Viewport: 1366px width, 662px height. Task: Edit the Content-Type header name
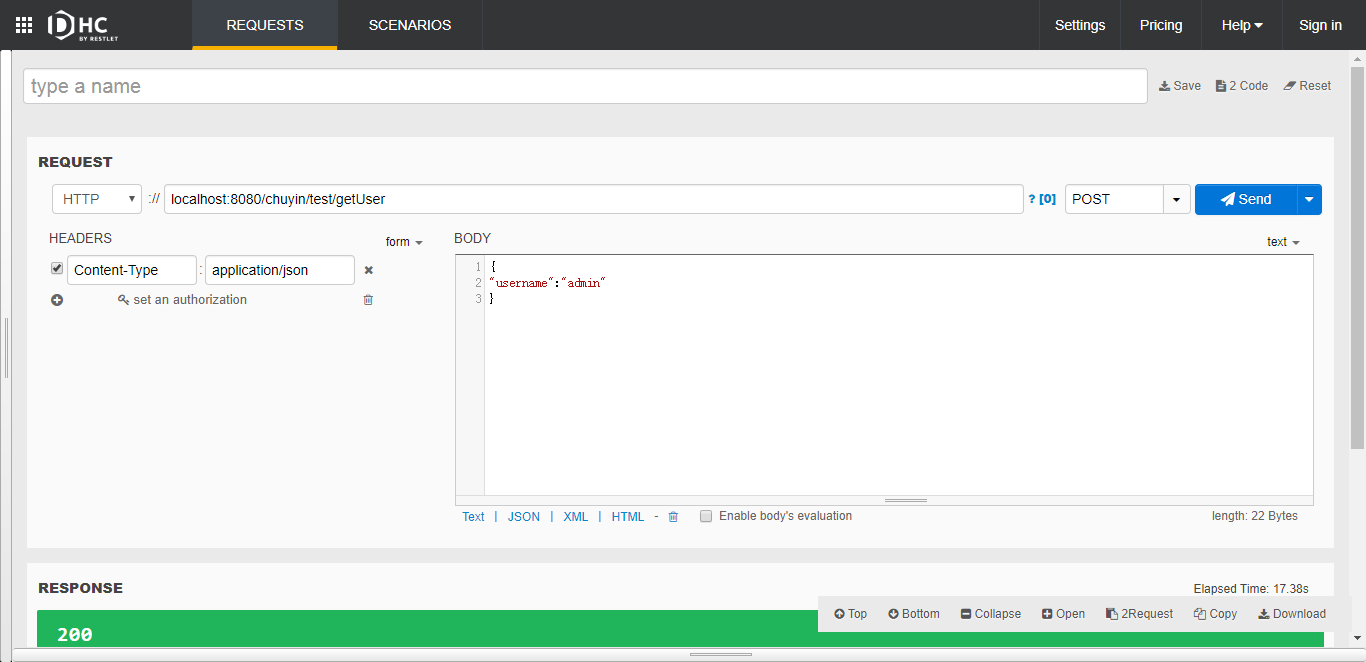click(132, 270)
